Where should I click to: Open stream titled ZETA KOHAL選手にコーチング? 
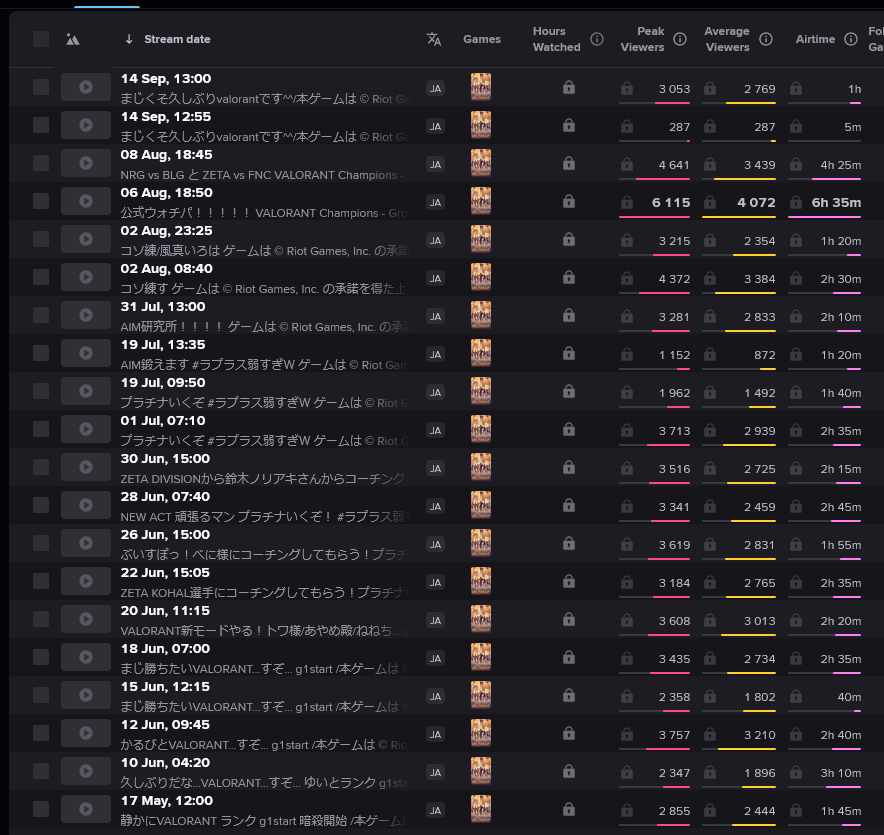264,593
